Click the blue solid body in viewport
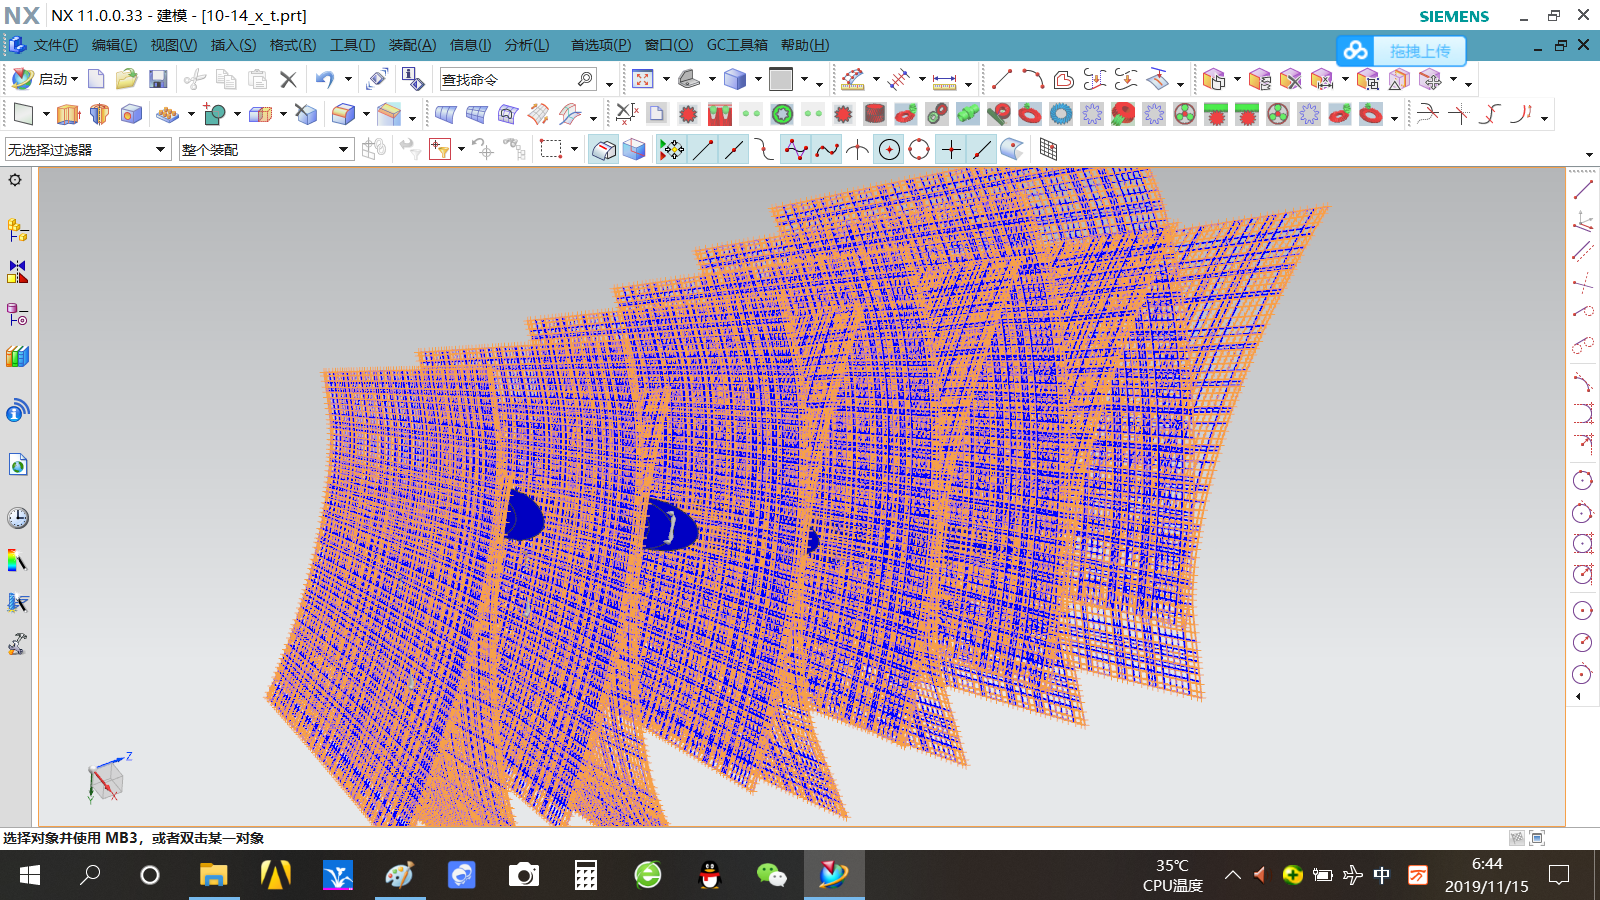Viewport: 1600px width, 900px height. tap(670, 526)
